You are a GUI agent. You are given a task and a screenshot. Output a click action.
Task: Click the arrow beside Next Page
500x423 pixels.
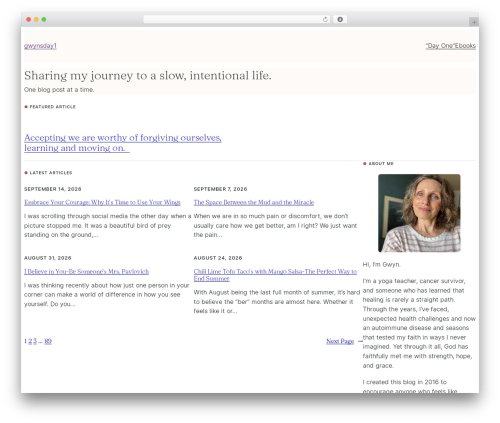pyautogui.click(x=360, y=341)
